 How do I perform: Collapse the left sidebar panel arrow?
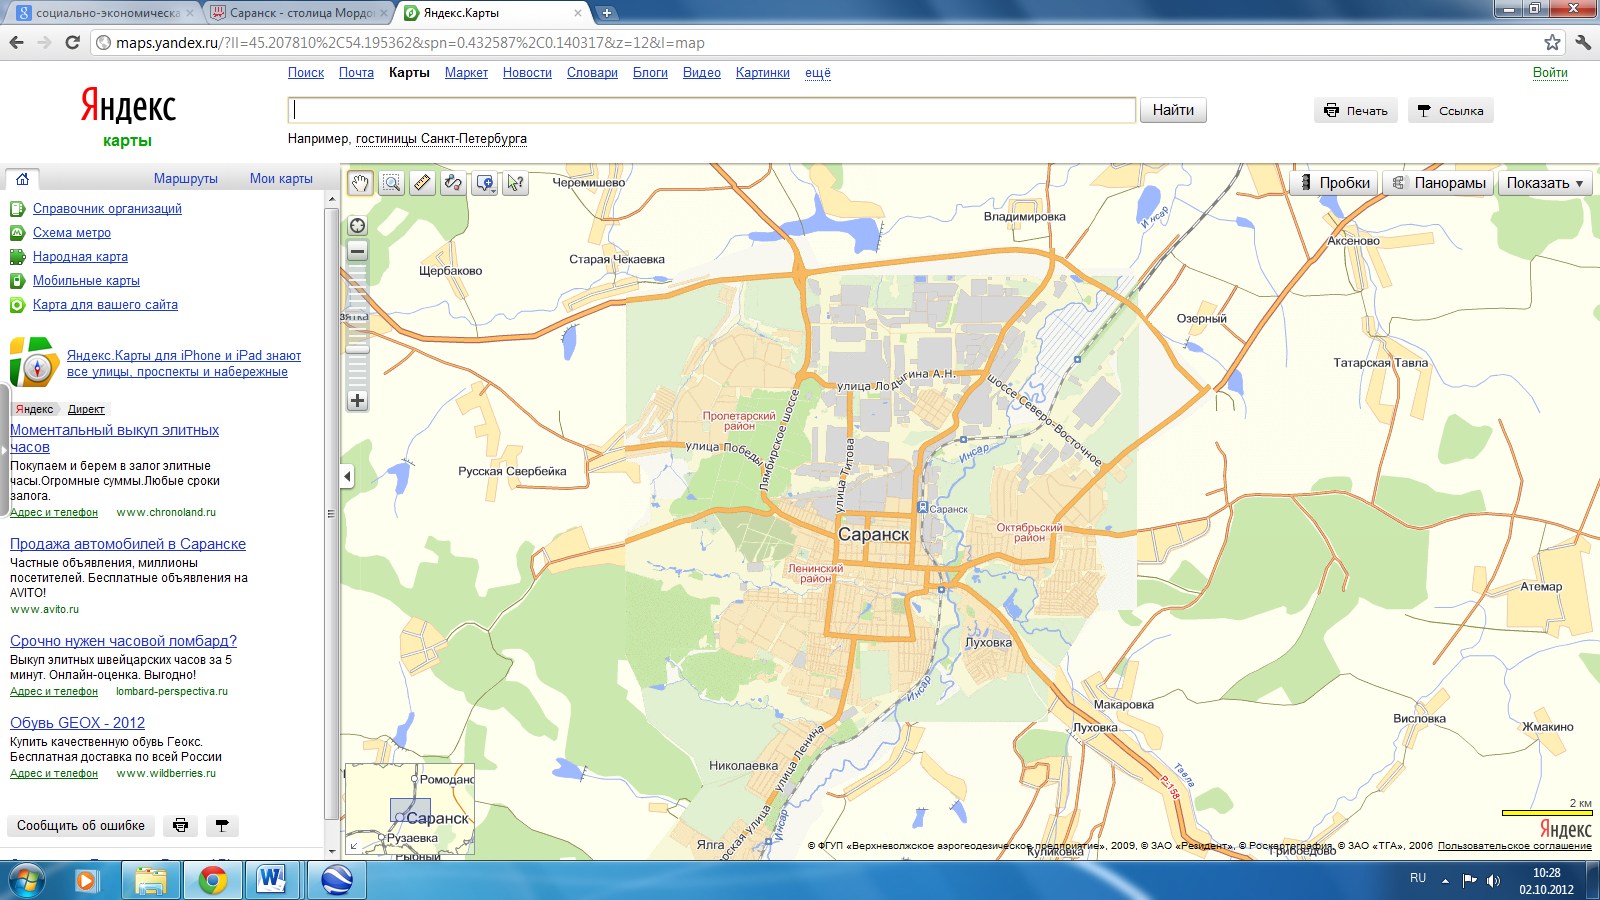(x=347, y=476)
